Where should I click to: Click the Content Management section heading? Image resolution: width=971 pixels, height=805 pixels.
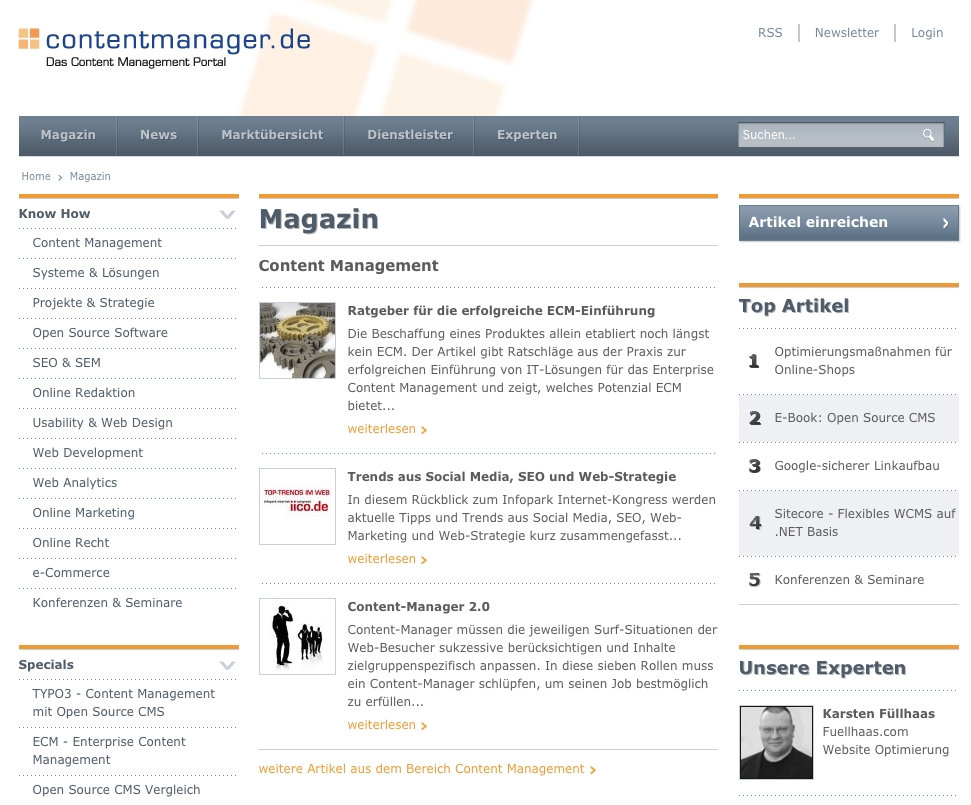pyautogui.click(x=348, y=266)
